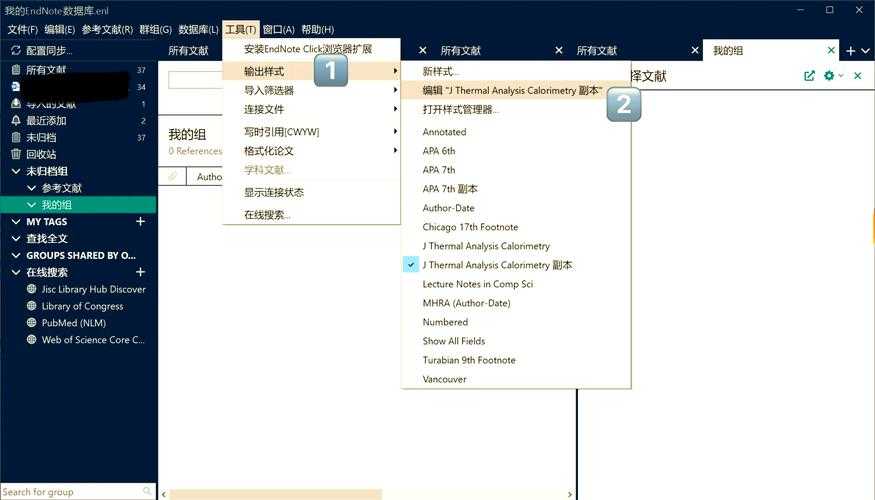Select the Numbered output style

tap(445, 322)
